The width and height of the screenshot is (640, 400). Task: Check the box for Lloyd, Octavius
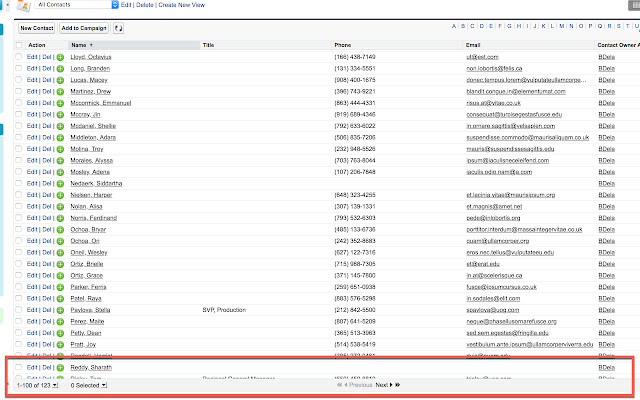pyautogui.click(x=19, y=57)
